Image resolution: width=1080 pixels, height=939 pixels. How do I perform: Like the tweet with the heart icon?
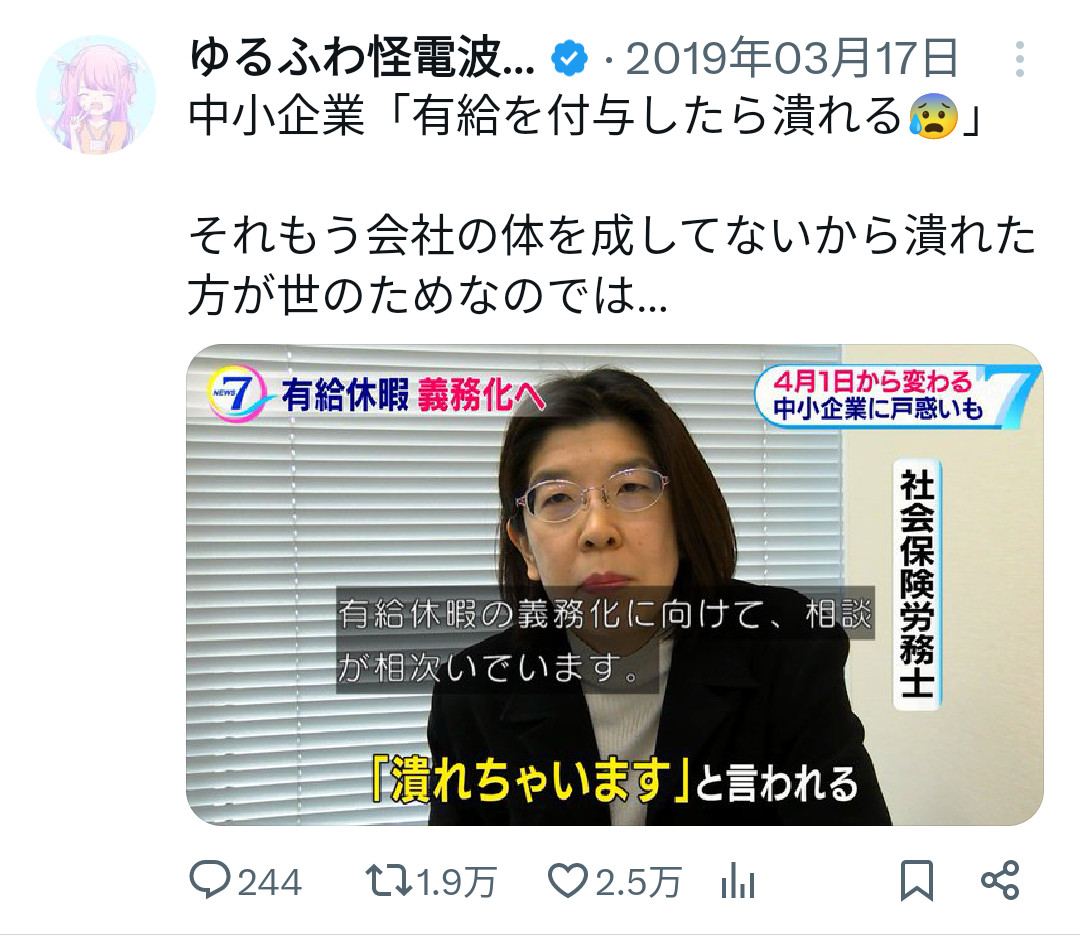tap(568, 881)
